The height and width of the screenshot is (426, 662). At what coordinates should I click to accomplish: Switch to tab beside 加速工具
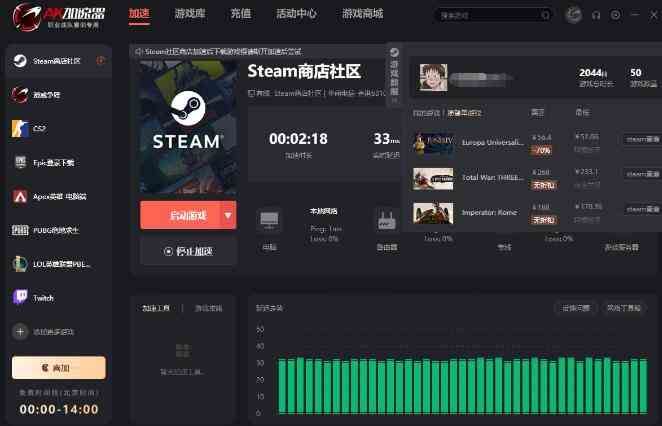(x=209, y=309)
